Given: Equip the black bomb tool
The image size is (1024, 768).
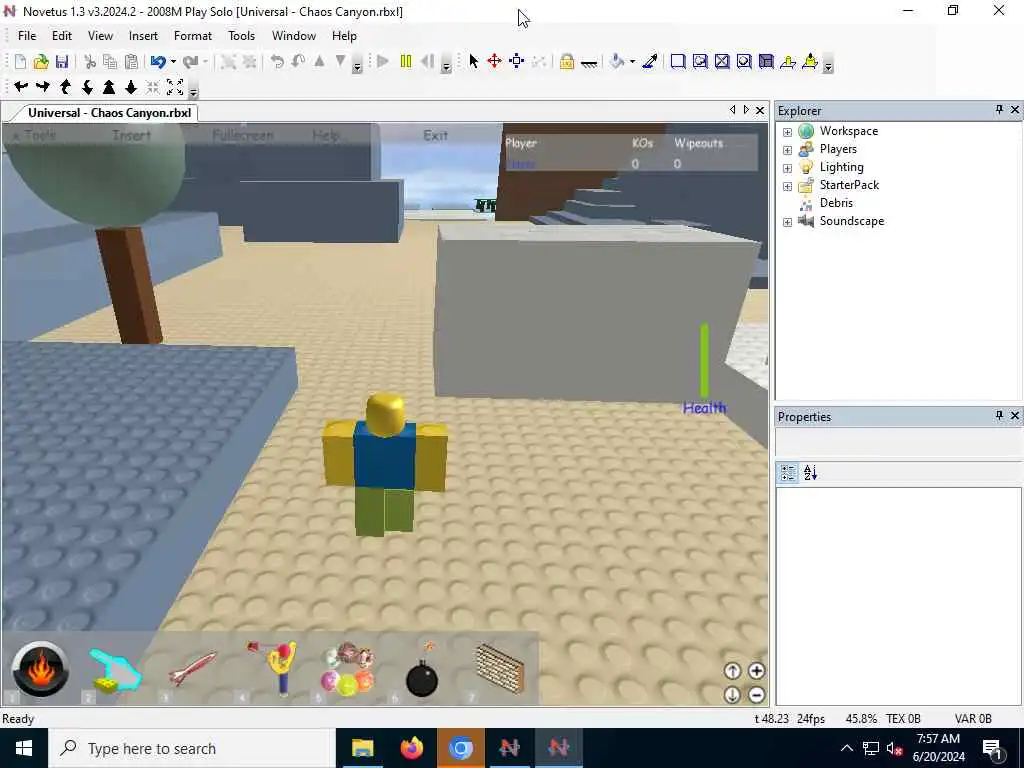Looking at the screenshot, I should pos(422,671).
